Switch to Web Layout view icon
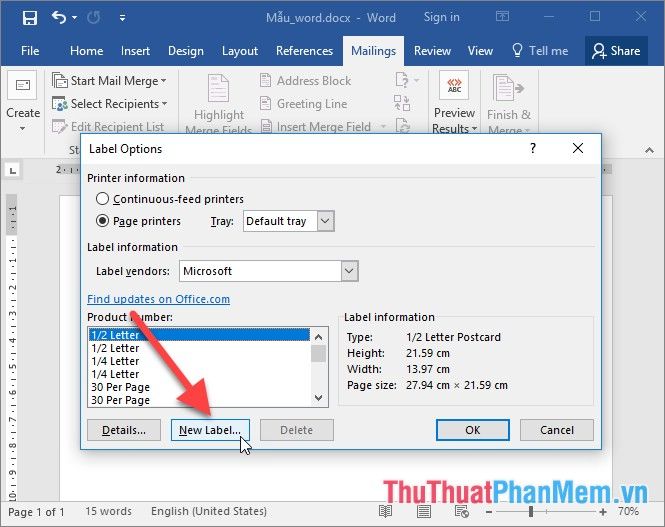The width and height of the screenshot is (665, 527). [x=461, y=512]
